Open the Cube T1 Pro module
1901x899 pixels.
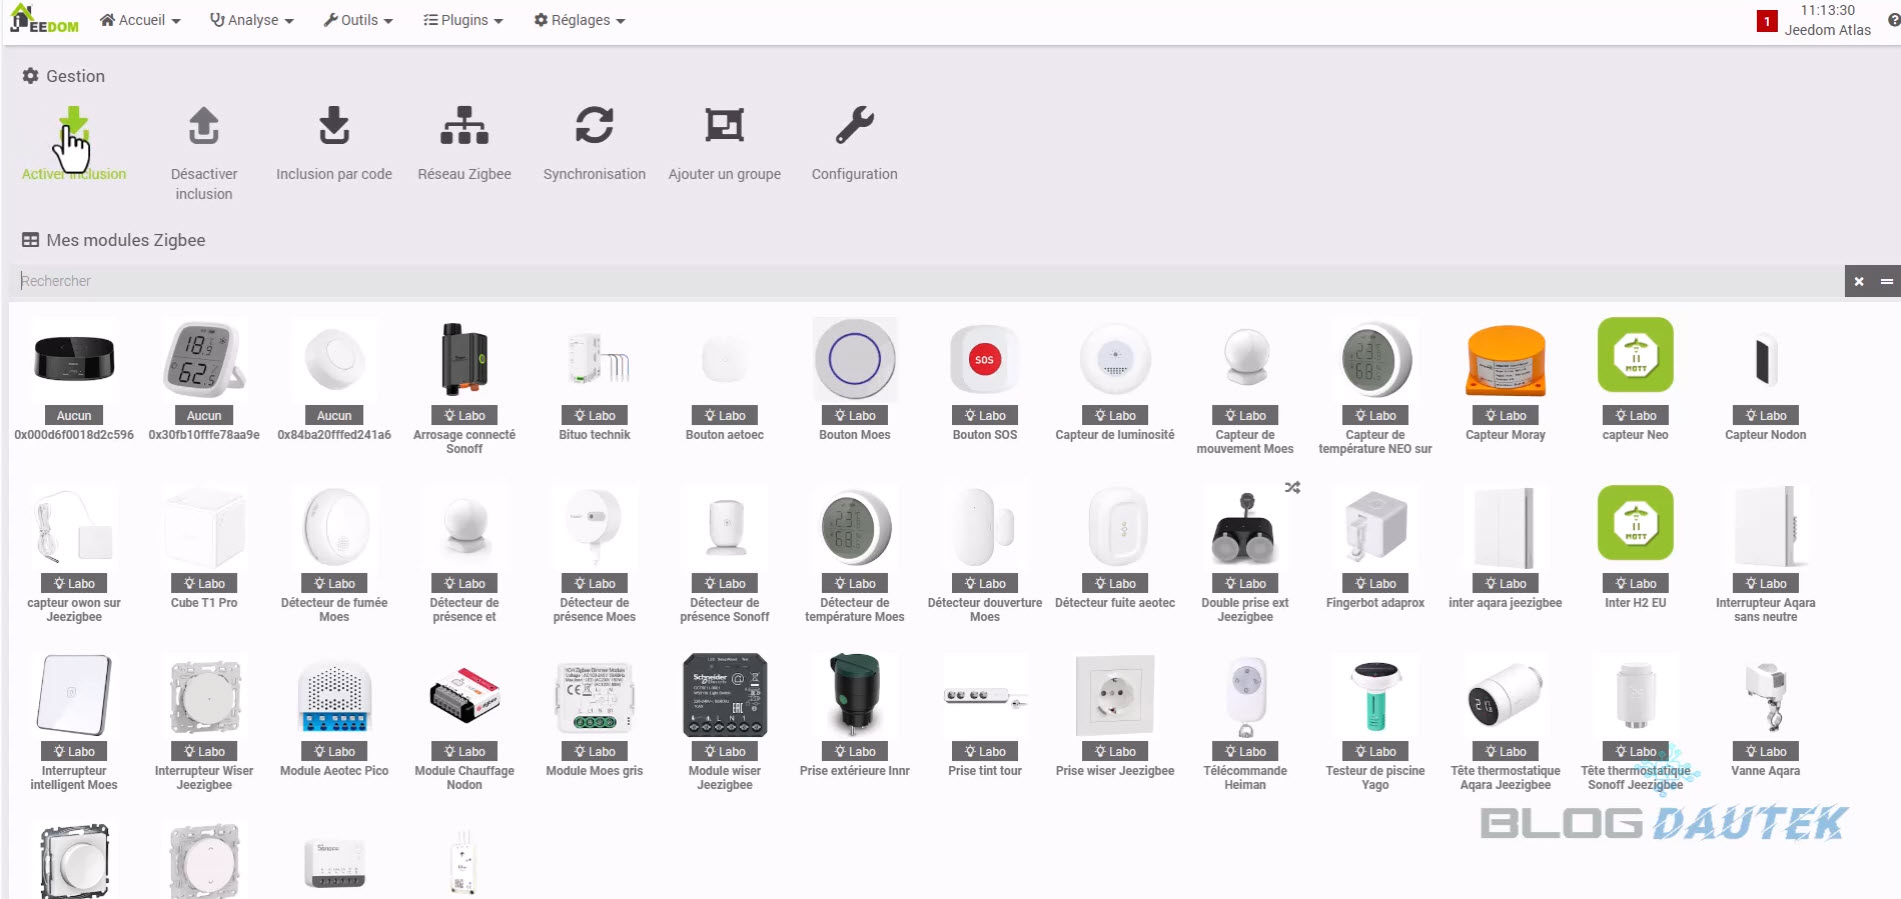click(x=204, y=528)
